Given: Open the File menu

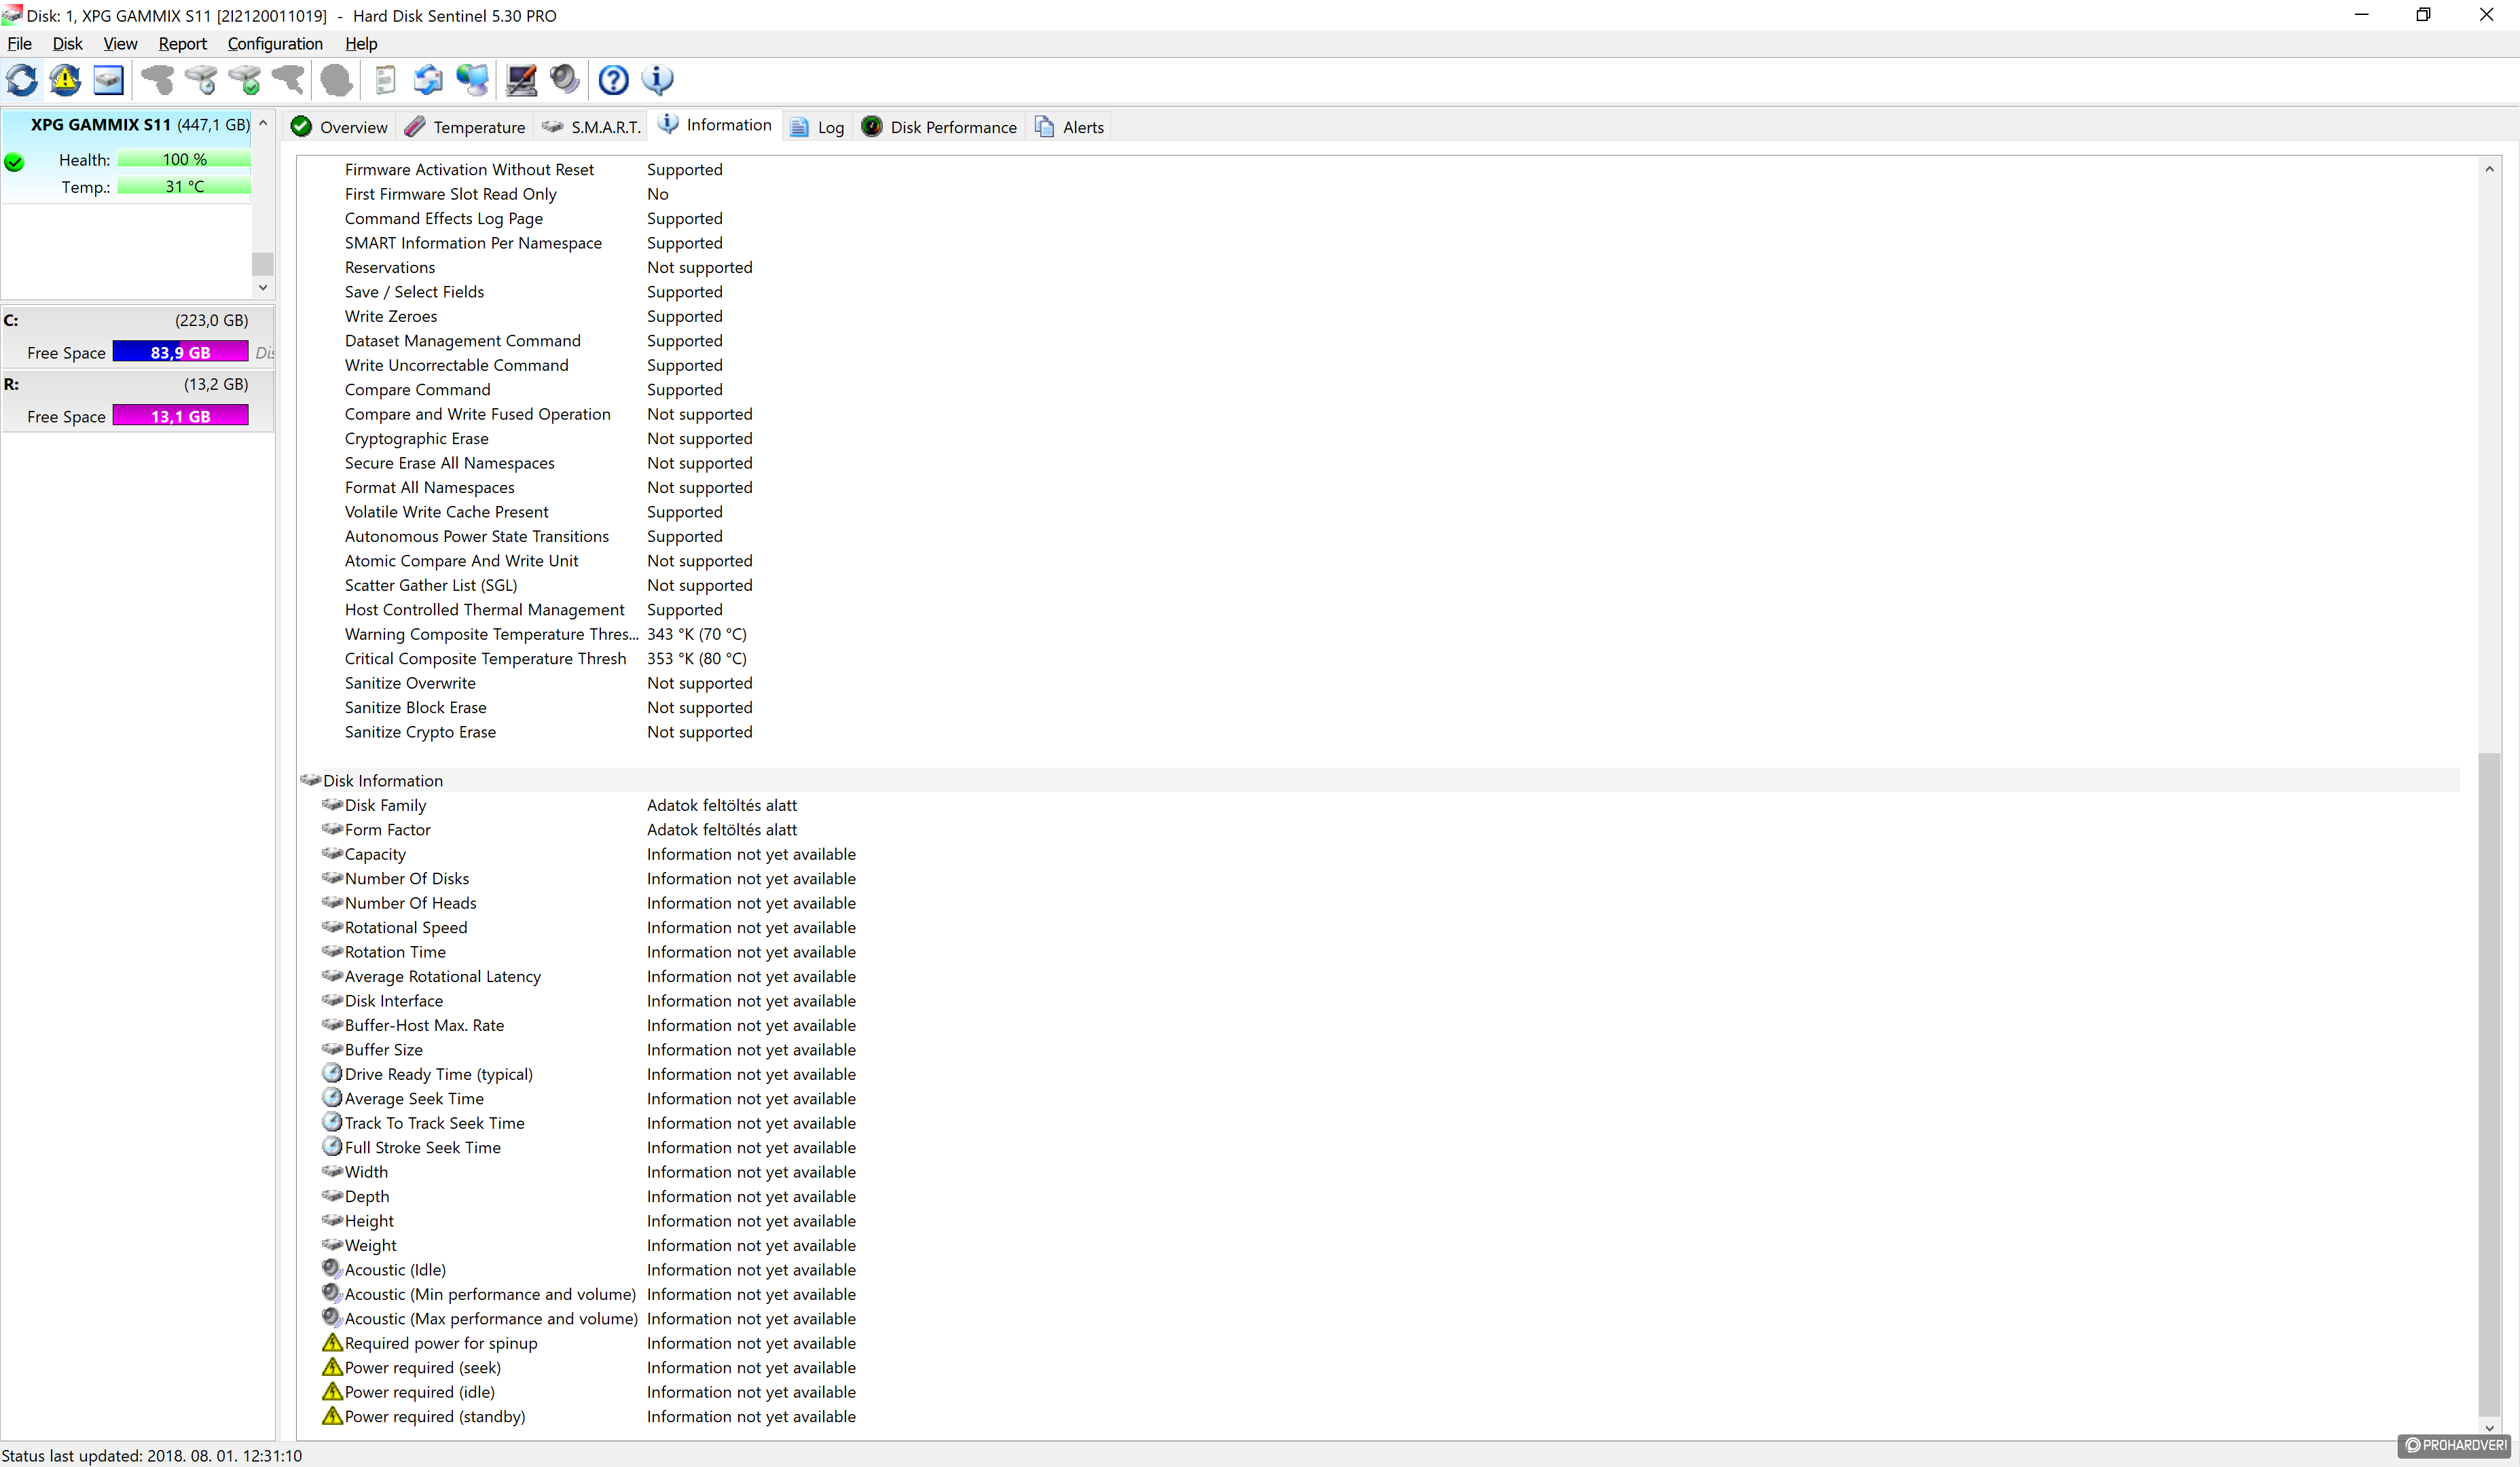Looking at the screenshot, I should click(x=19, y=44).
